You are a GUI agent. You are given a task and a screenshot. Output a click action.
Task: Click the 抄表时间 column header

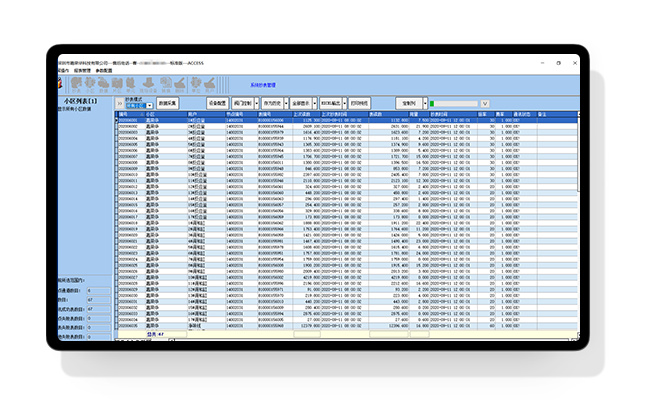(x=453, y=114)
